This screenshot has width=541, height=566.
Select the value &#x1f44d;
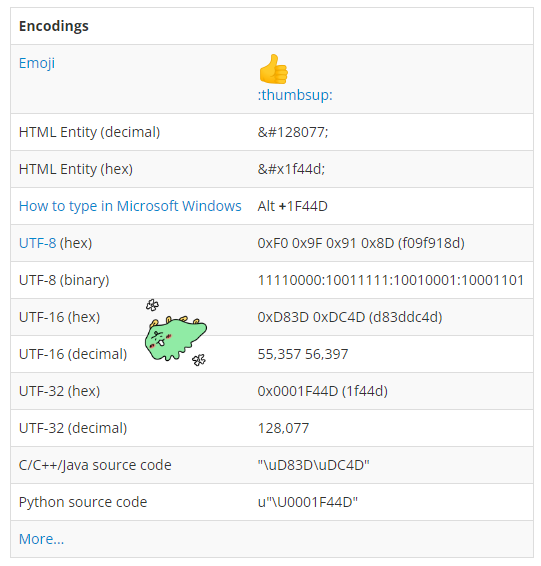291,169
